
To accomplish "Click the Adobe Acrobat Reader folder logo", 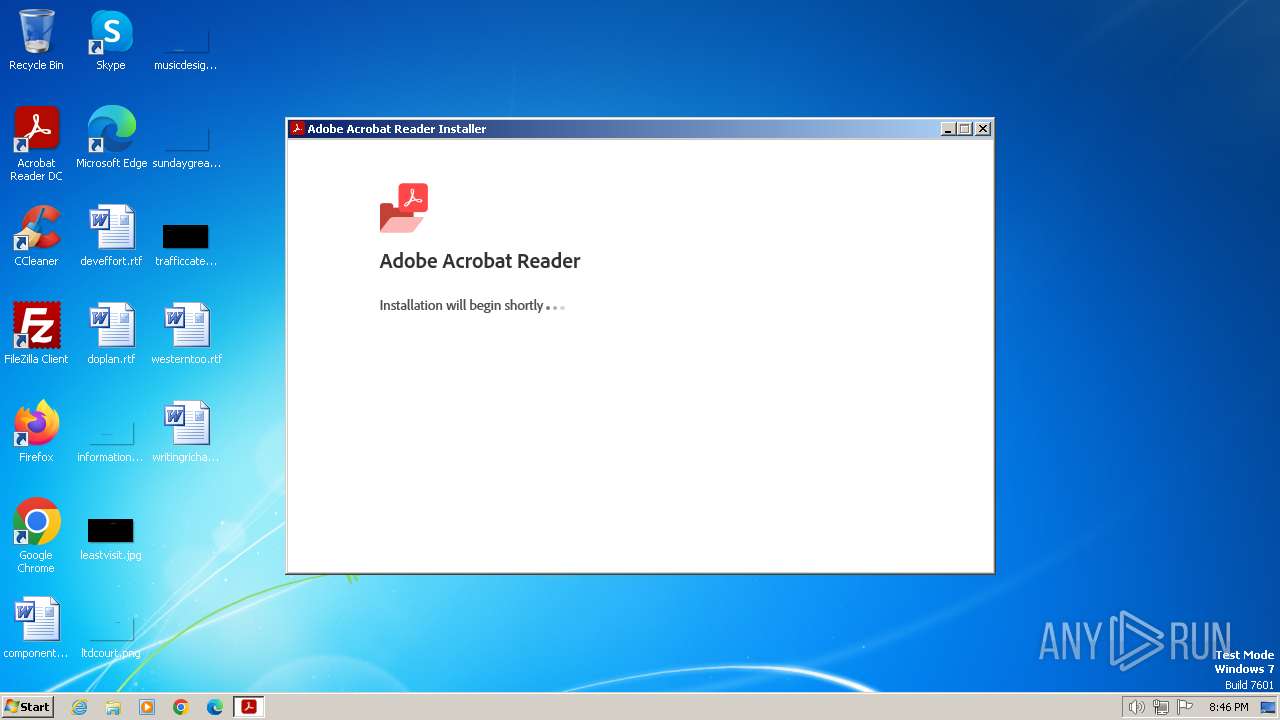I will click(404, 208).
